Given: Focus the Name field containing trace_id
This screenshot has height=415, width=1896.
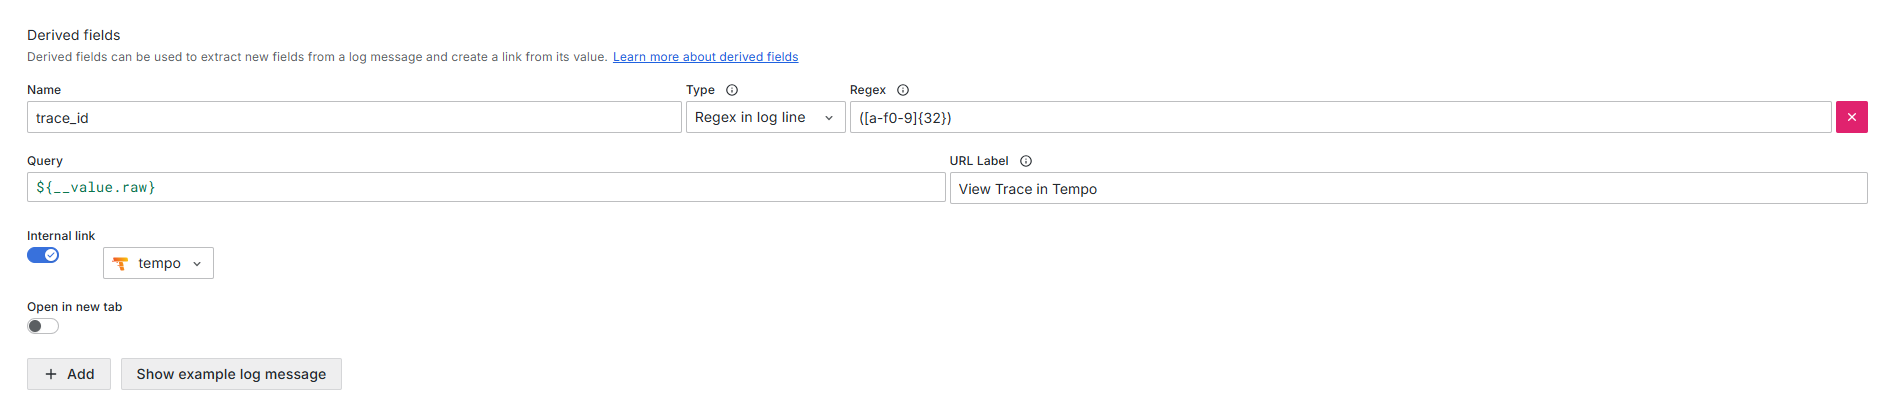Looking at the screenshot, I should coord(354,117).
